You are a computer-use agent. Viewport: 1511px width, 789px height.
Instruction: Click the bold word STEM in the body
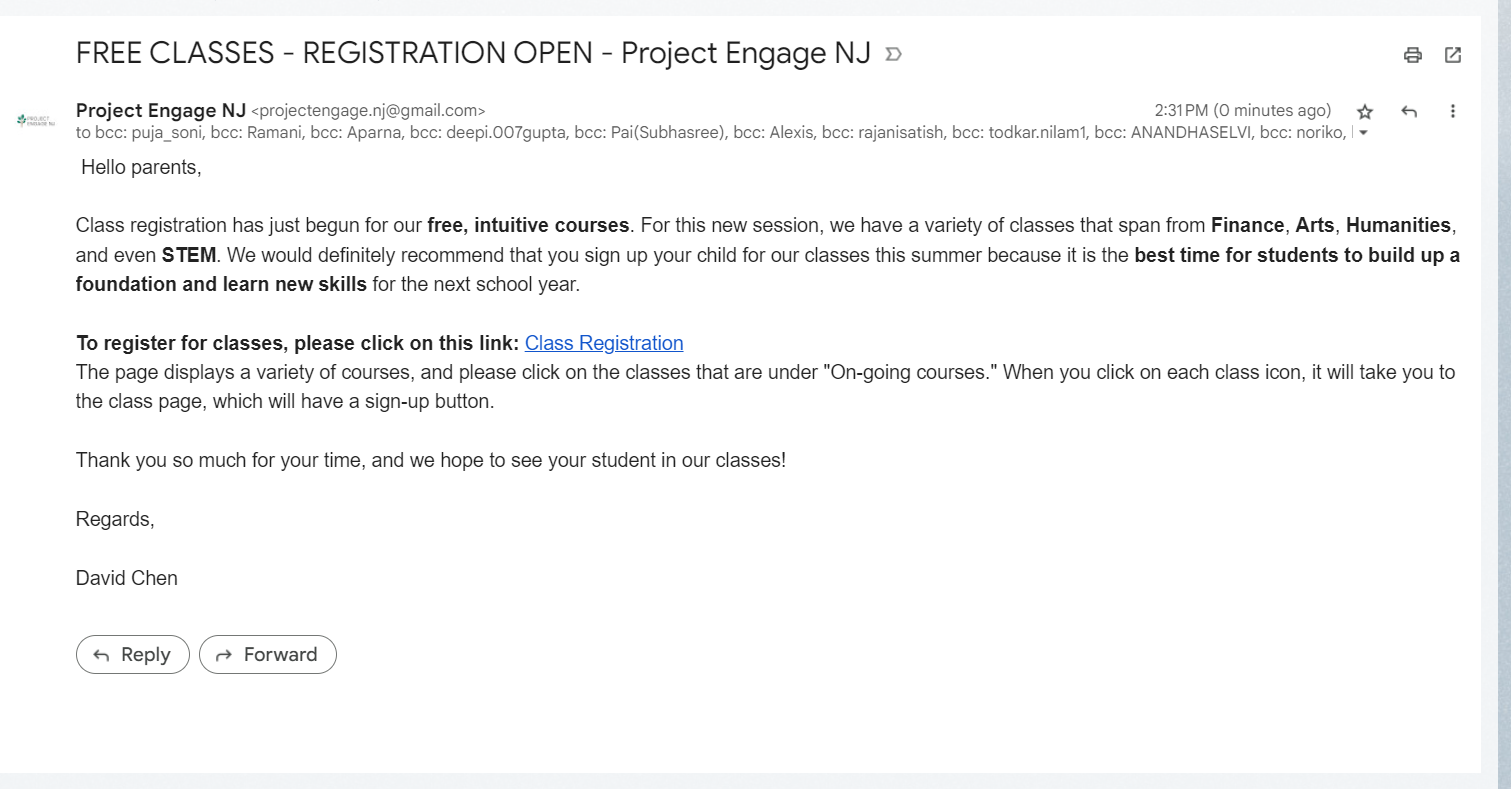pyautogui.click(x=188, y=255)
